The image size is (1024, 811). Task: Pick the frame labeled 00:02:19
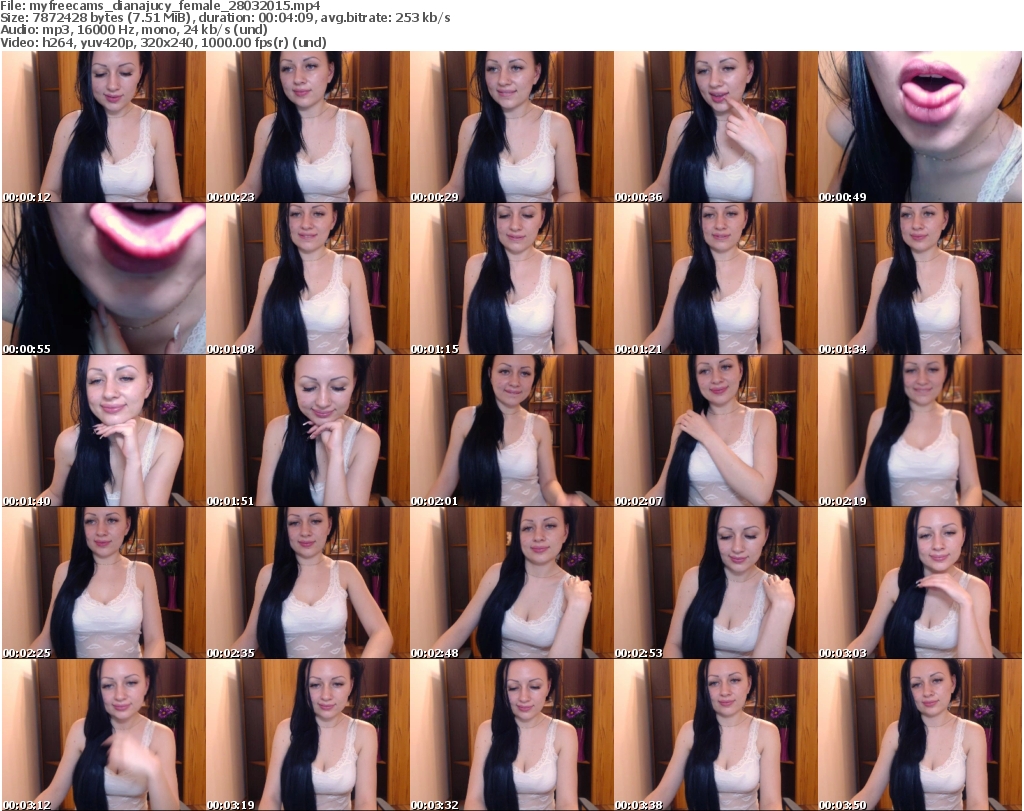click(920, 431)
